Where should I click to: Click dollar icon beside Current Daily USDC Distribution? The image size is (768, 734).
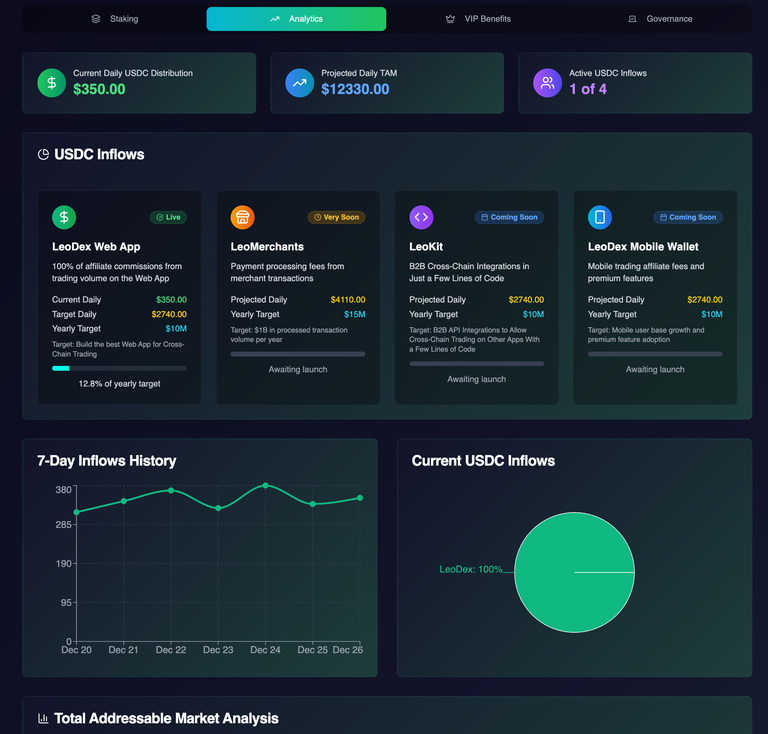51,83
